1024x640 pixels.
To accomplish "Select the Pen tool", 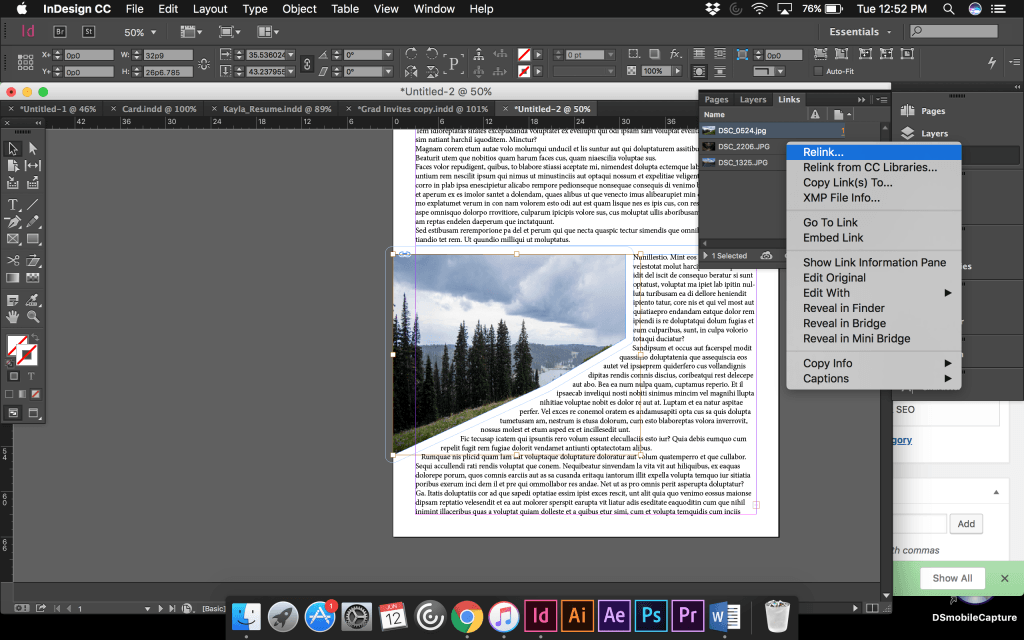I will coord(13,221).
